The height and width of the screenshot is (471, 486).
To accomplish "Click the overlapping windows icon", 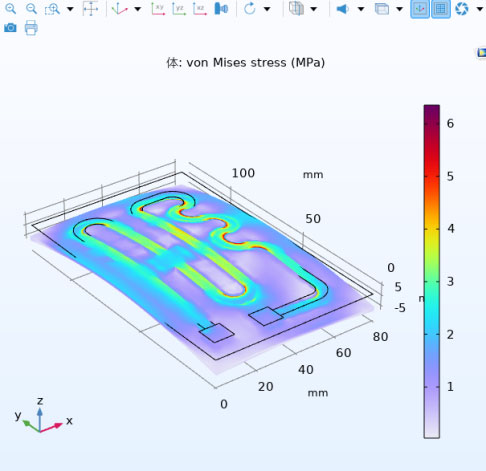I will tap(382, 9).
